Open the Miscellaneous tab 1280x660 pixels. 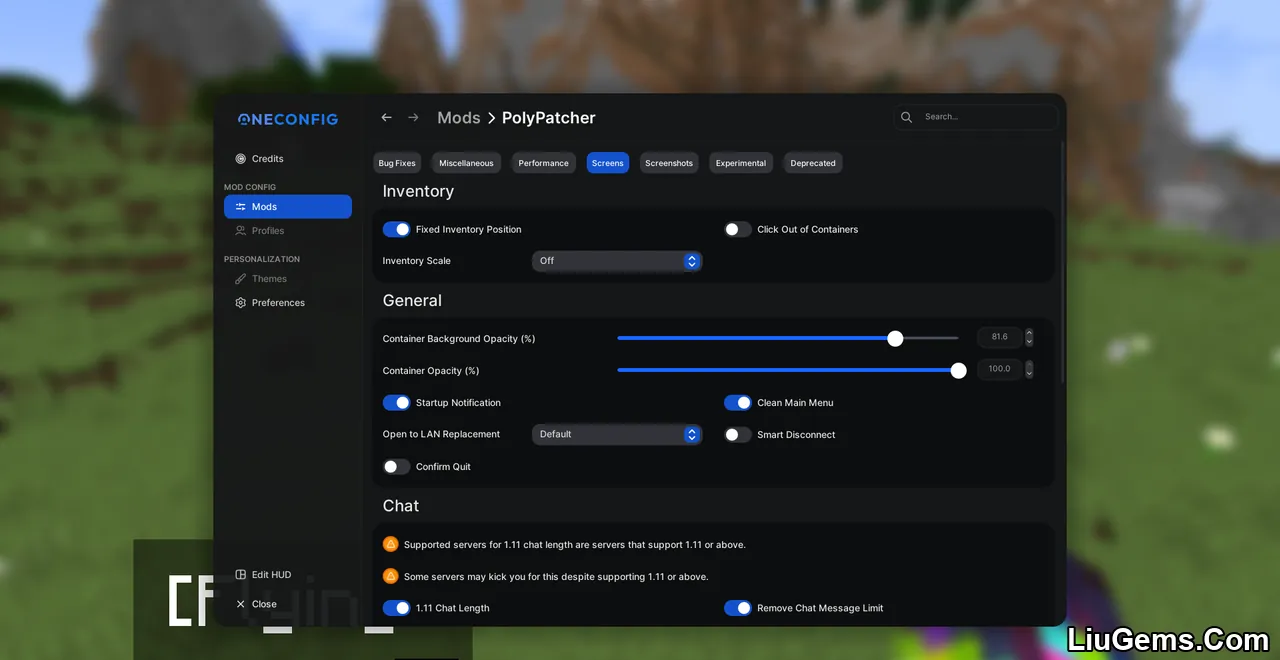point(466,163)
